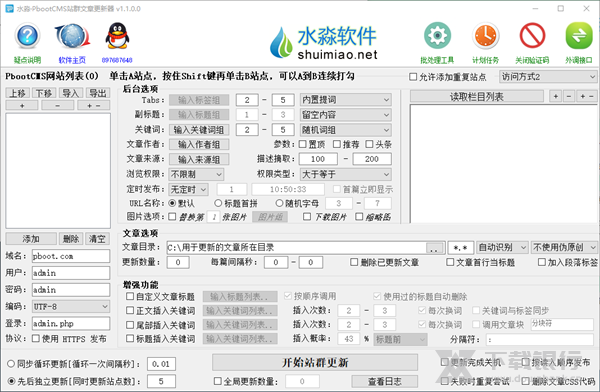The image size is (600, 392).
Task: Click the '−' button beside 读取栏目列表
Action: click(569, 96)
